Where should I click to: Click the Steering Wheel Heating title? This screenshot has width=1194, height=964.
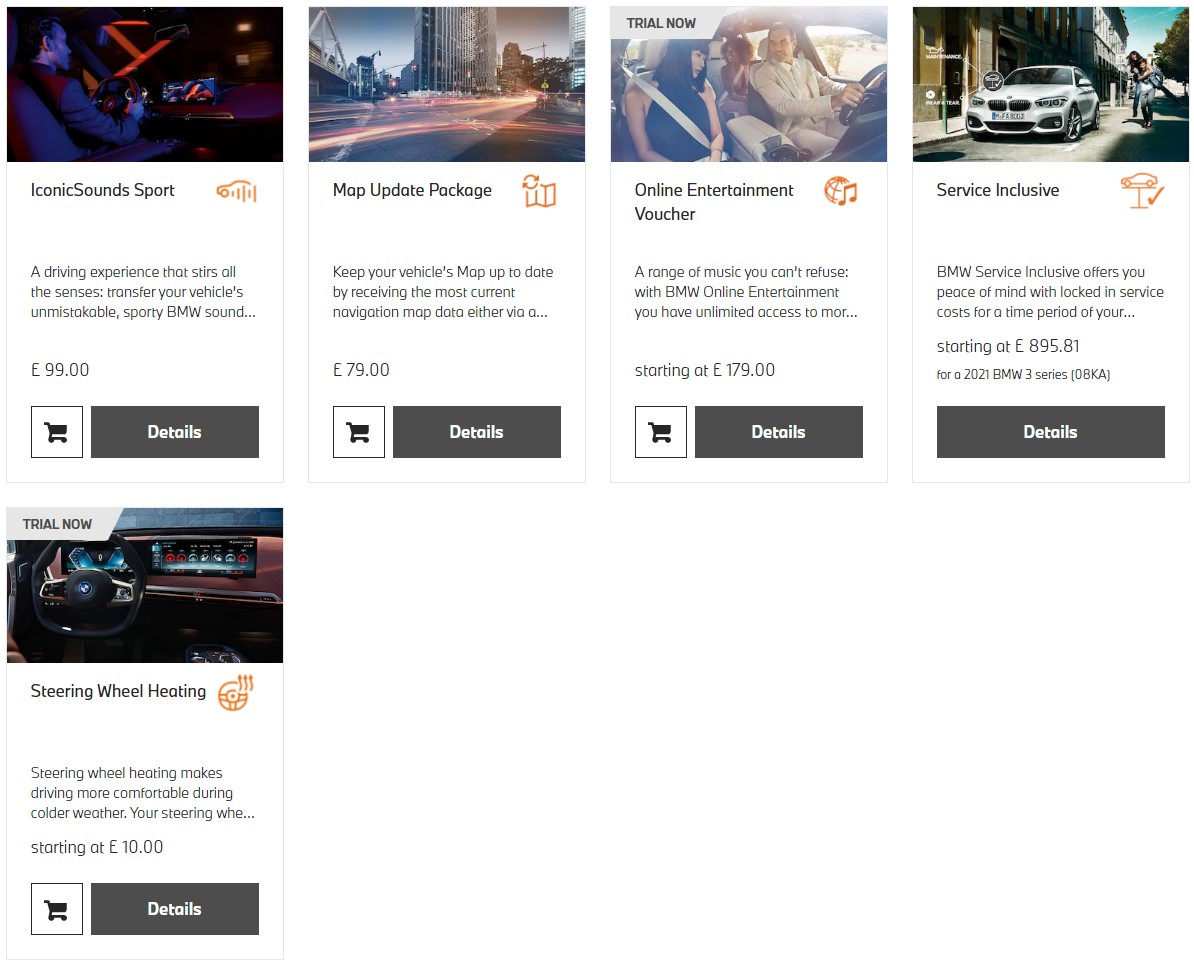(x=118, y=691)
